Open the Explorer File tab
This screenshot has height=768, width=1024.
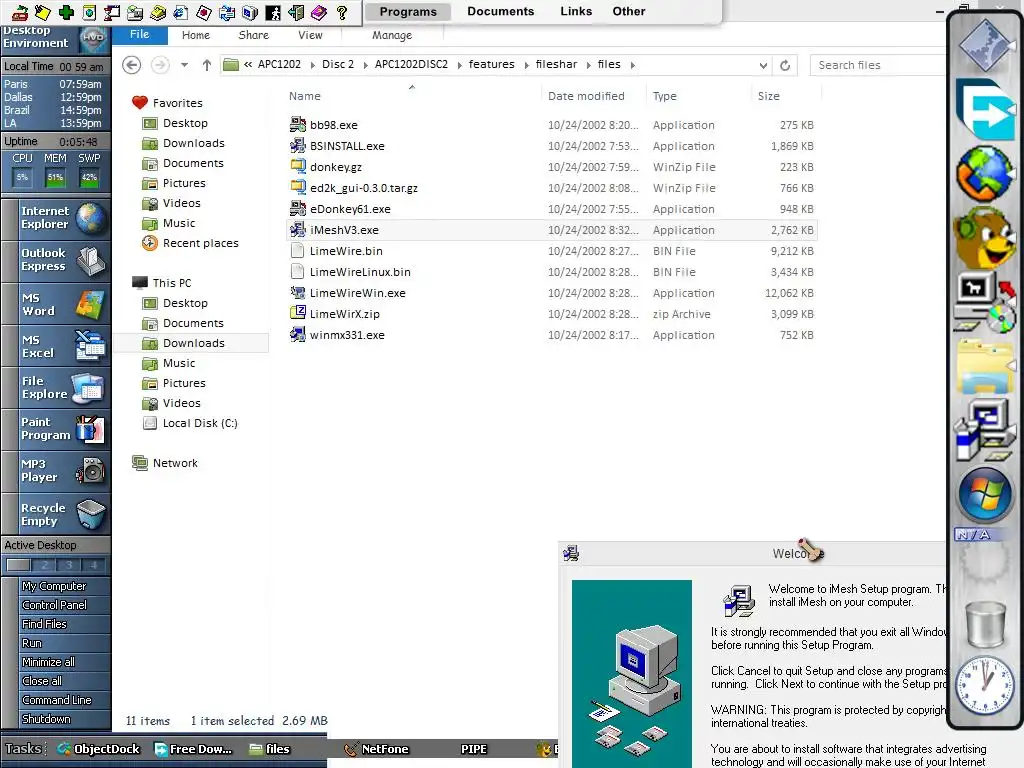[x=139, y=35]
